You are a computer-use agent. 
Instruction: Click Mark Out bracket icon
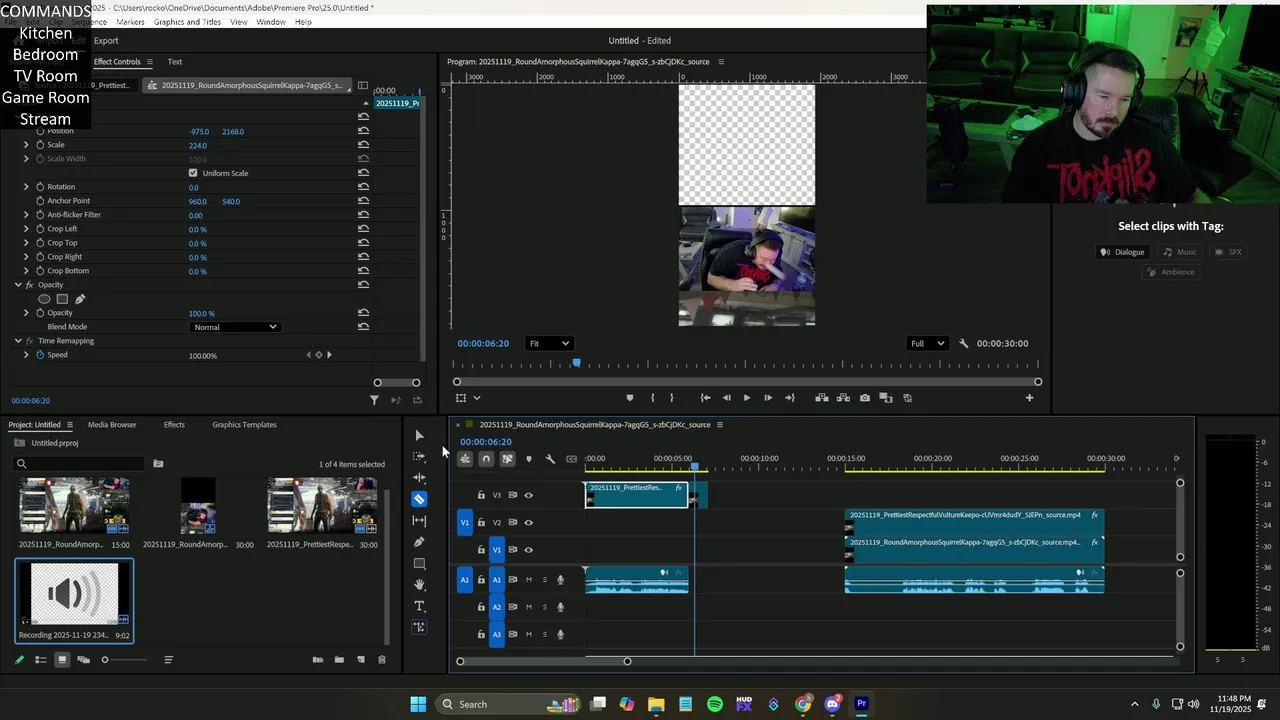[671, 398]
